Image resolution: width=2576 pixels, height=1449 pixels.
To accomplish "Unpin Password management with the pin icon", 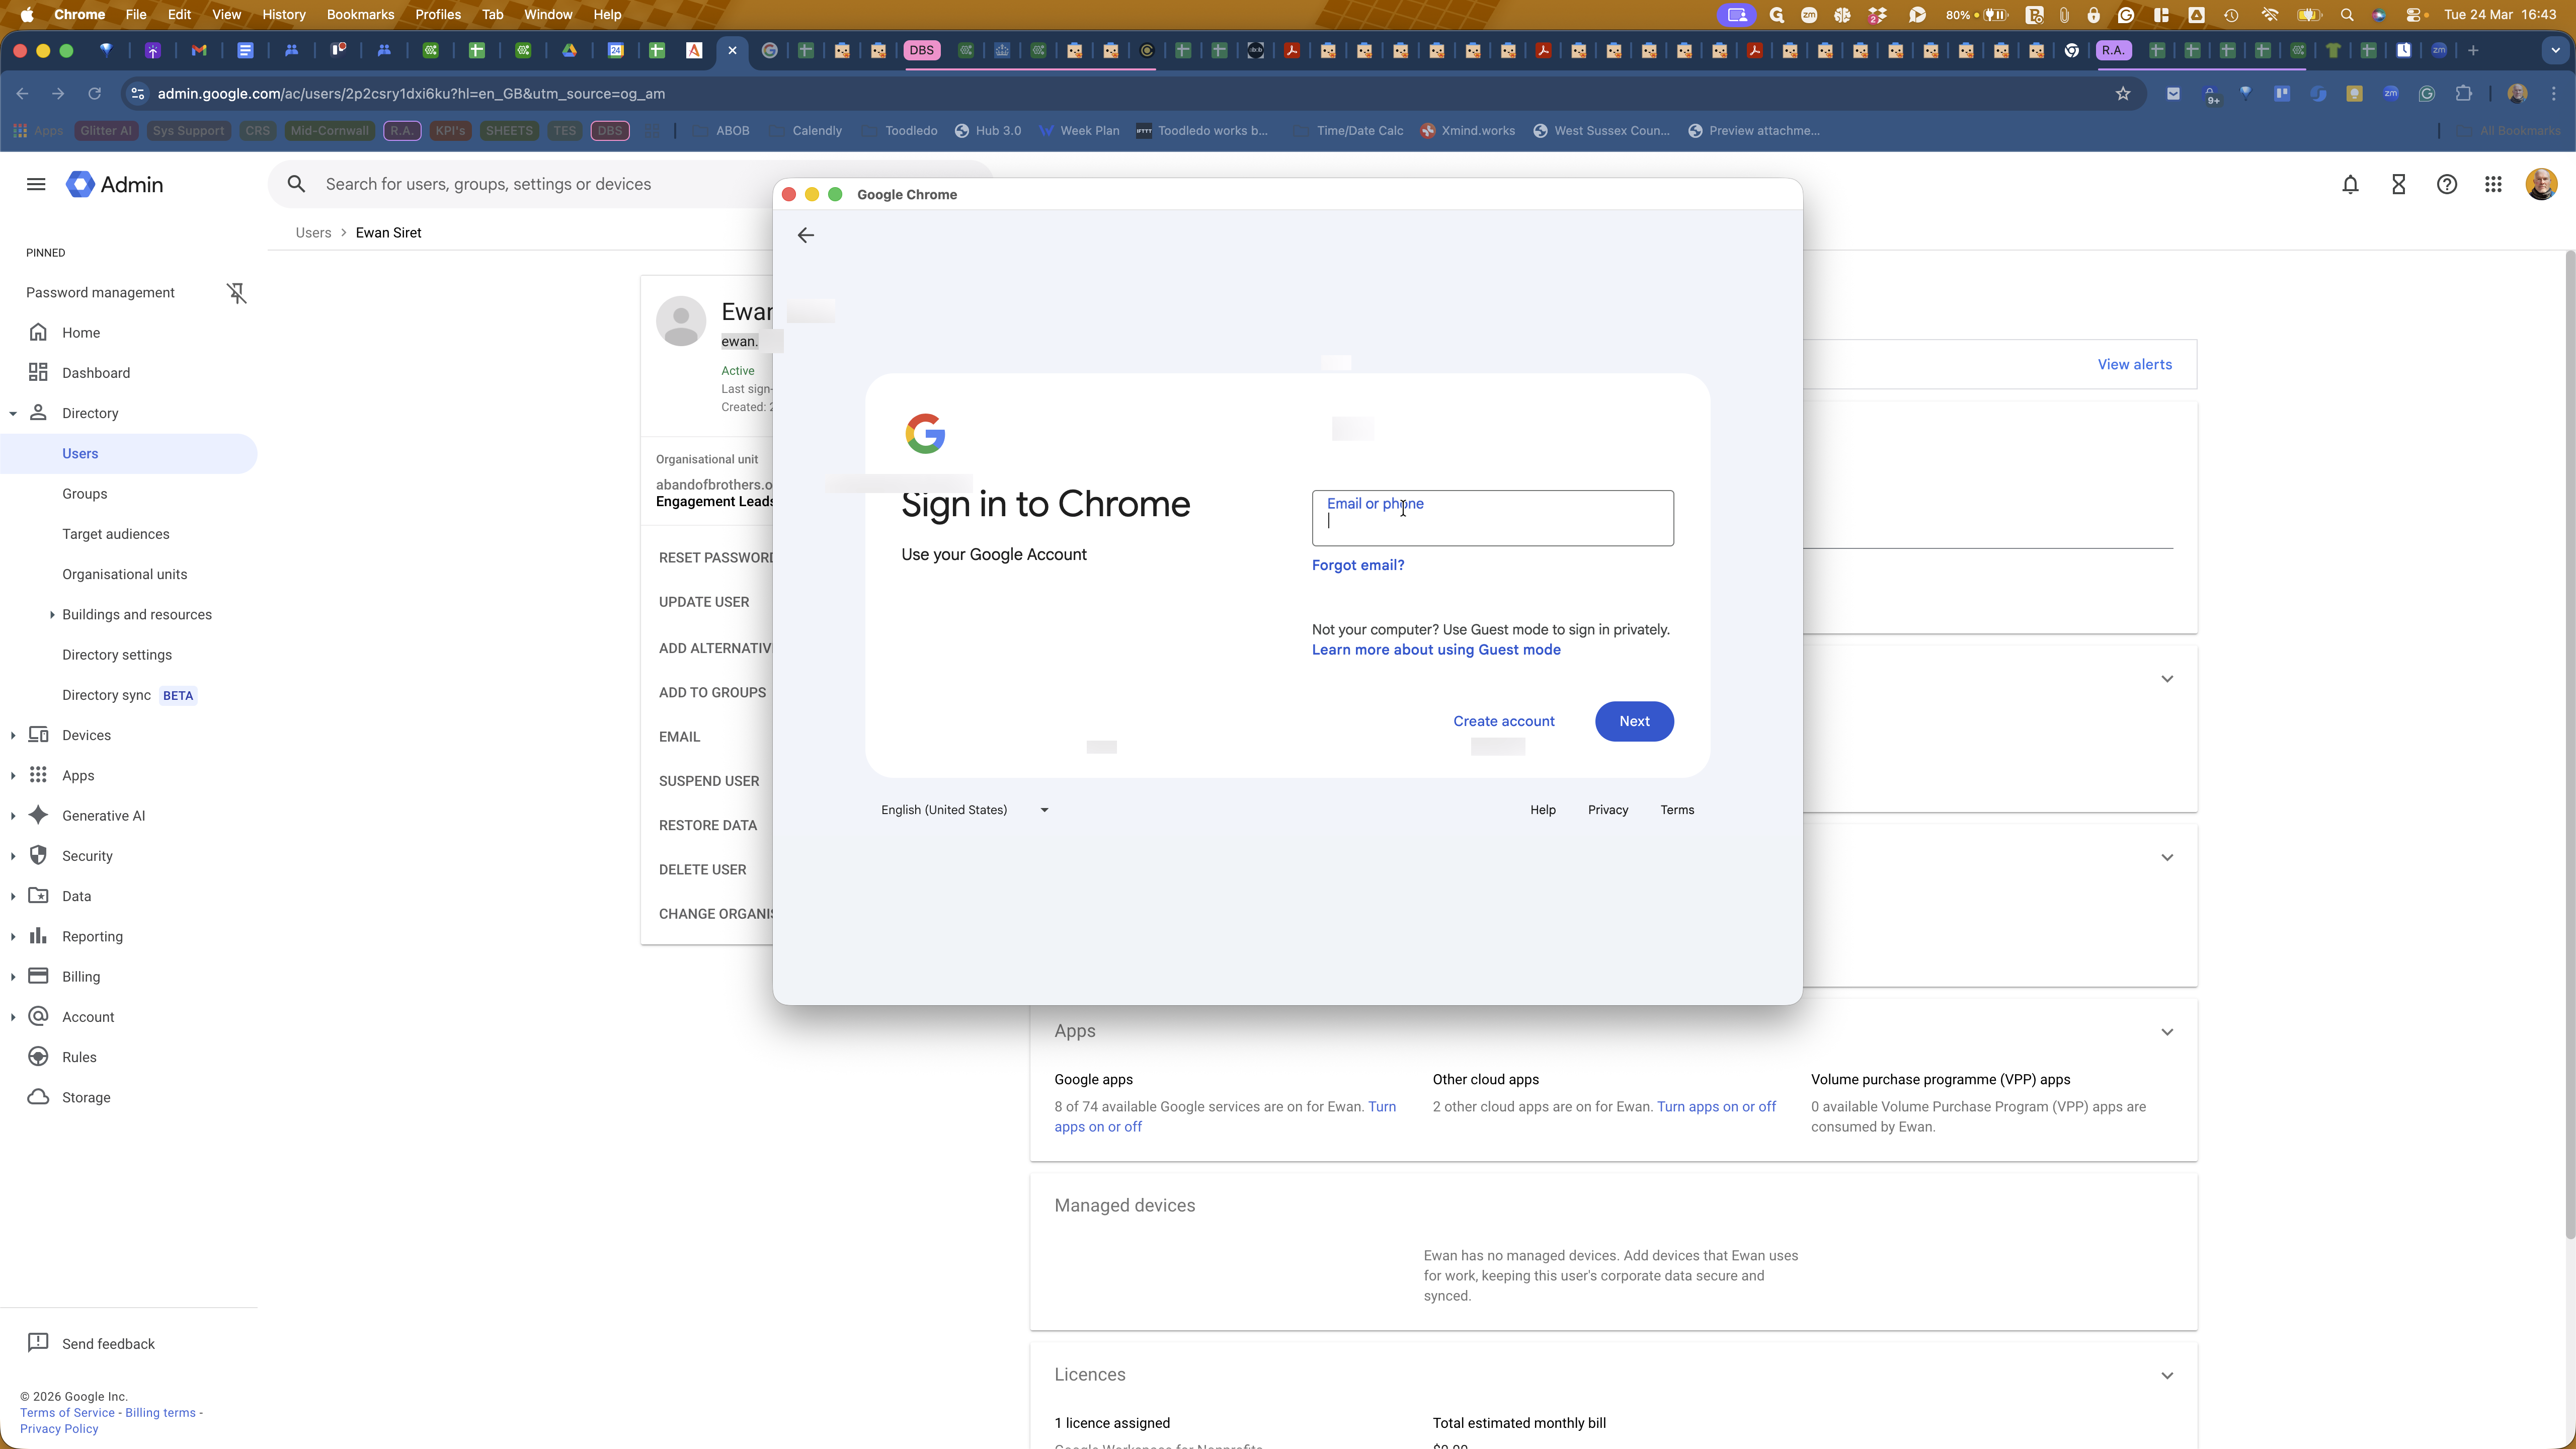I will [x=236, y=293].
